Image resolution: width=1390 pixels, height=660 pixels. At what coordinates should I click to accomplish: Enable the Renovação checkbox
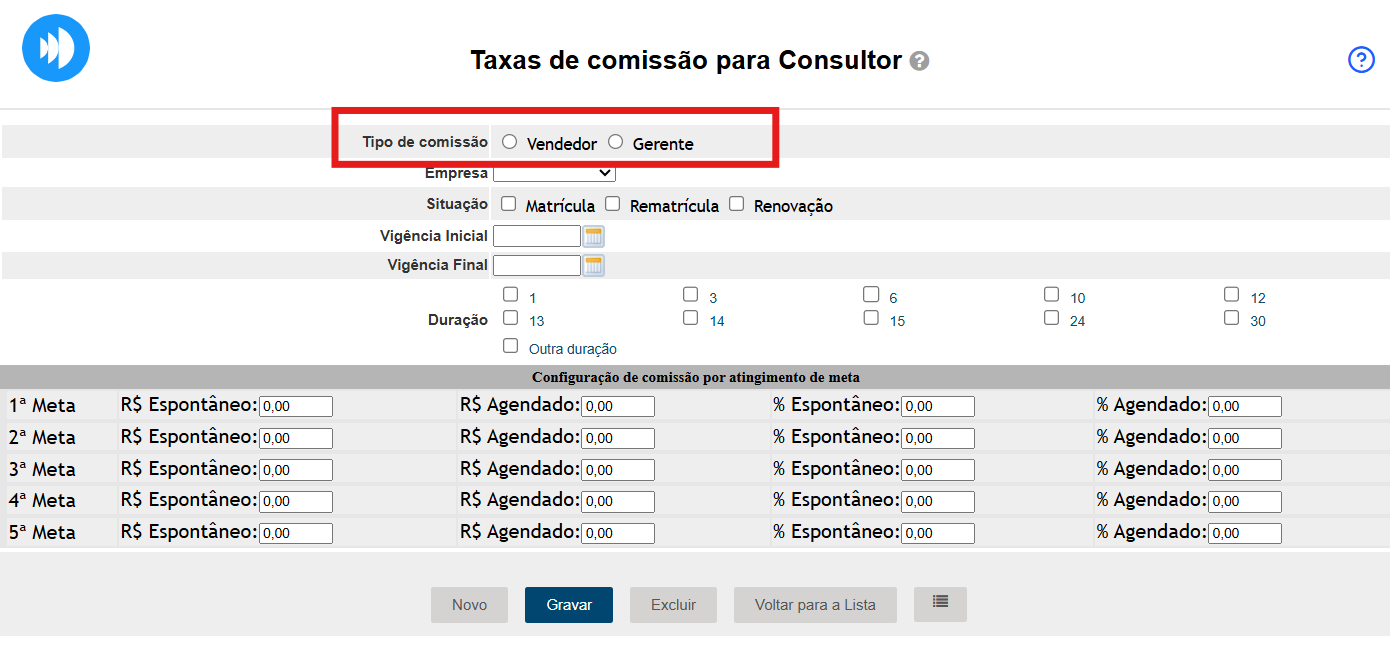tap(737, 204)
